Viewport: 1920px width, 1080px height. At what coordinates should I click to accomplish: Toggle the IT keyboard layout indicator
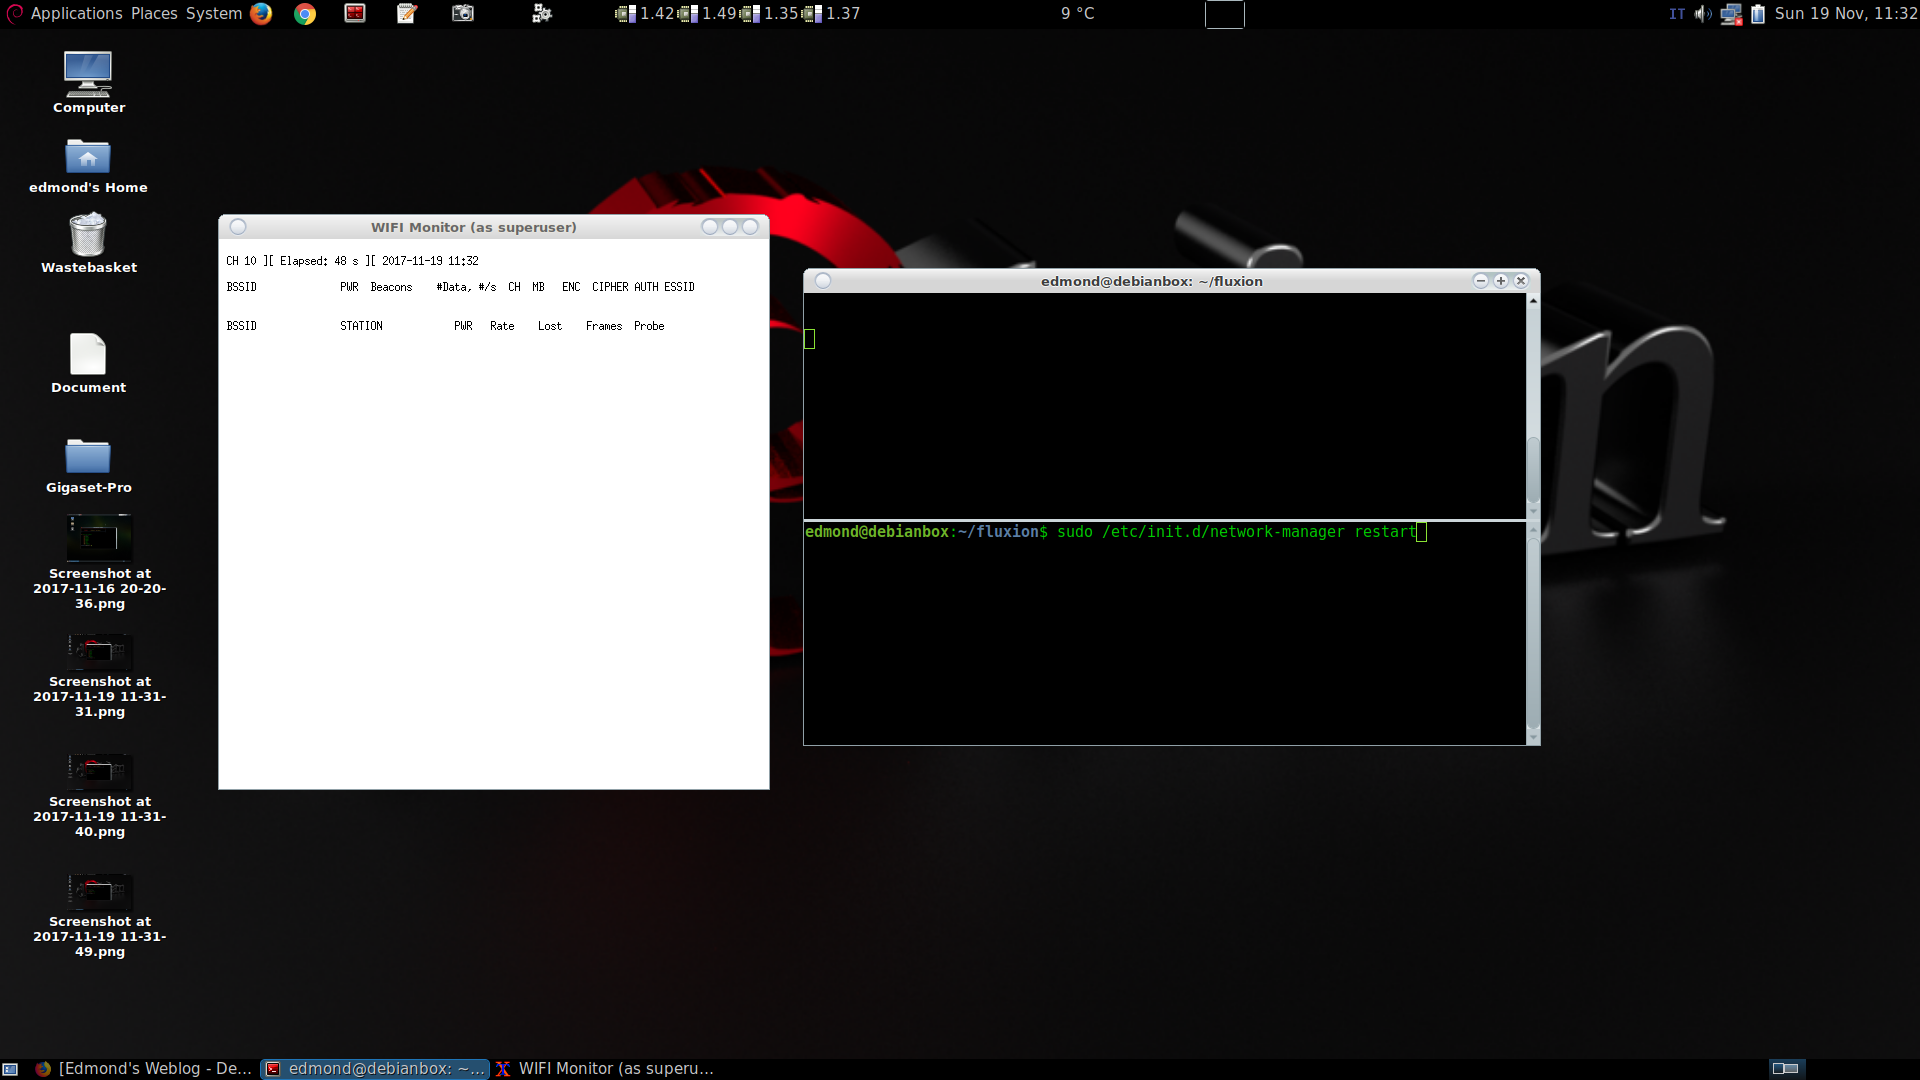click(x=1677, y=14)
